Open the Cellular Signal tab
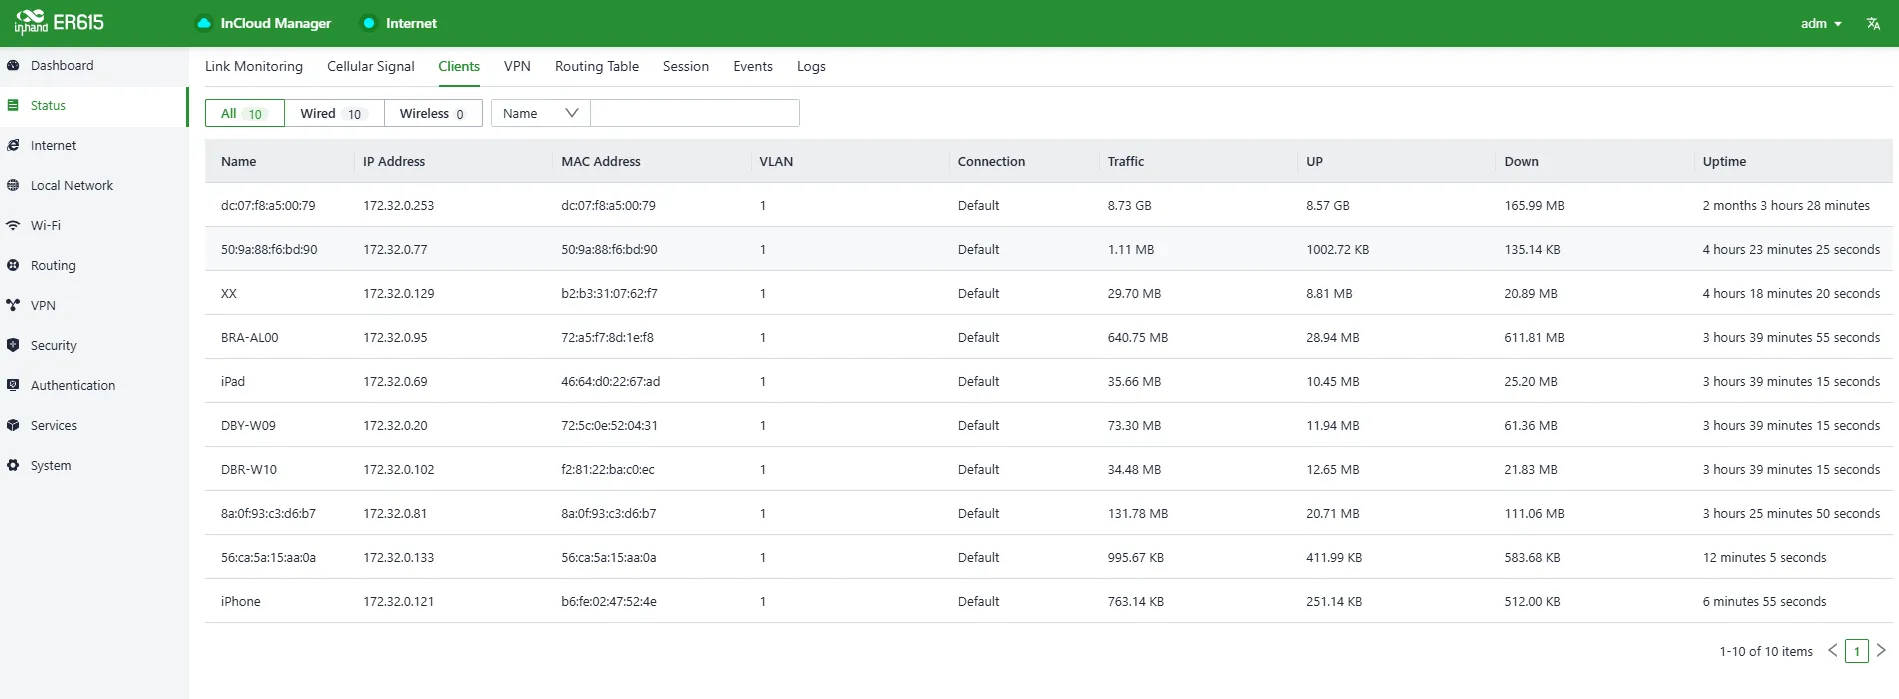Screen dimensions: 1899x699 point(371,66)
